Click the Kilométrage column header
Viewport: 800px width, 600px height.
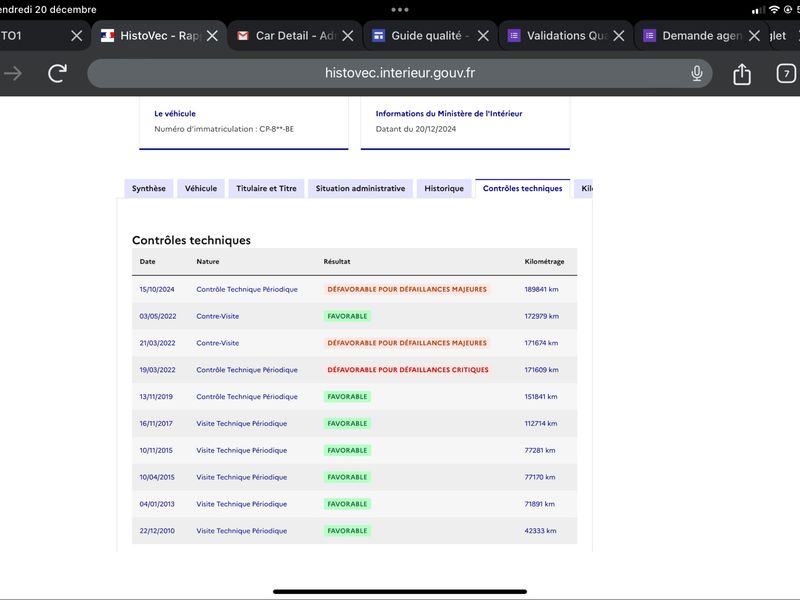pos(544,261)
